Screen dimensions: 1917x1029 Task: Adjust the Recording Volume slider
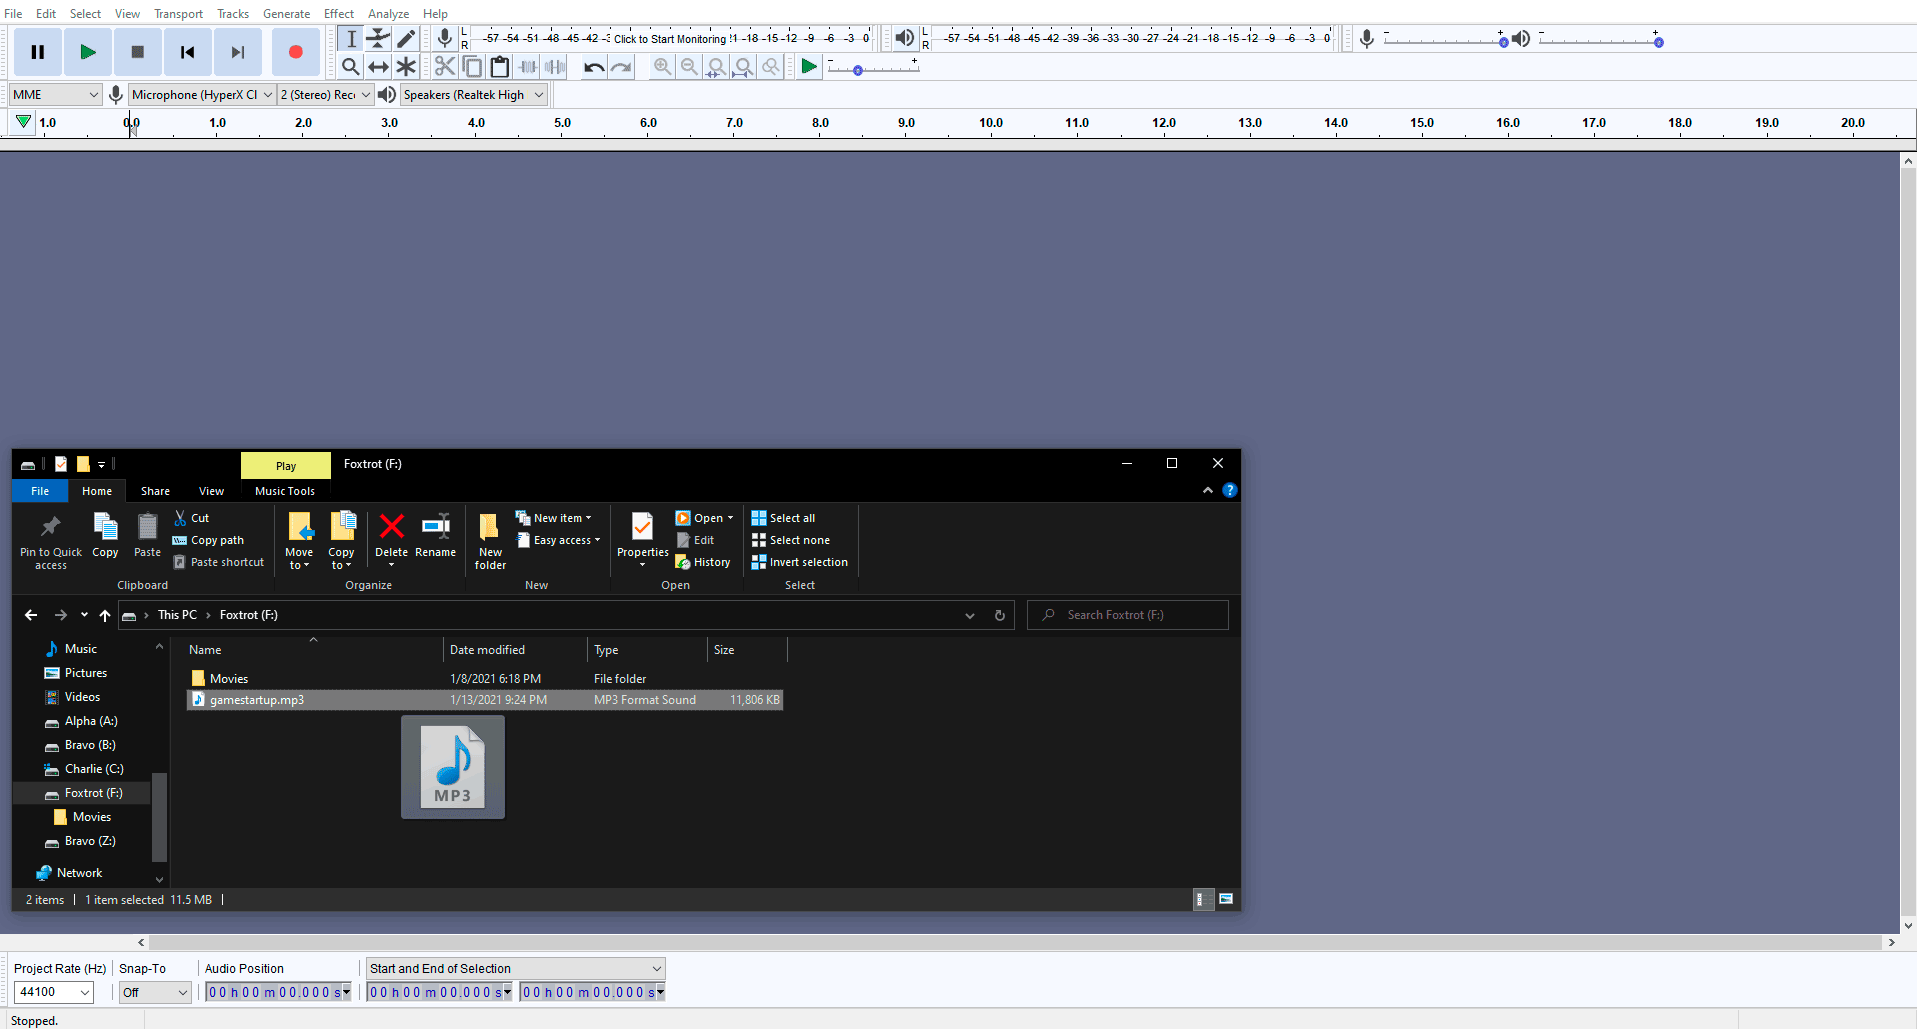pyautogui.click(x=1446, y=40)
